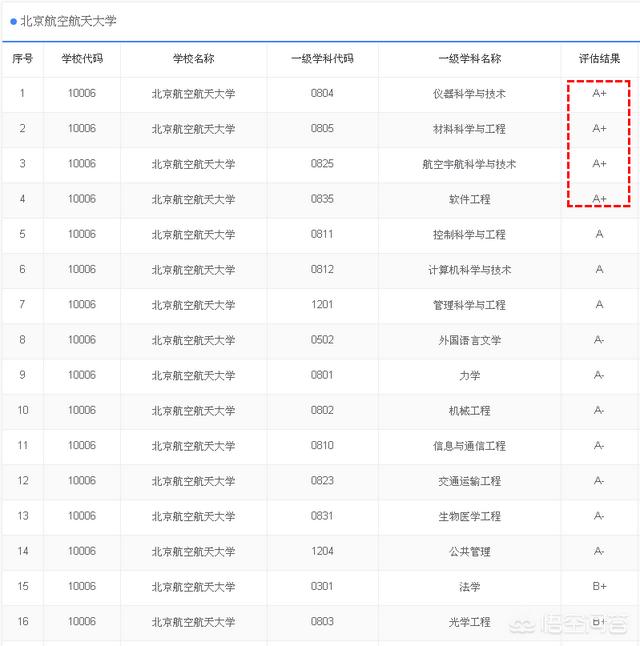
Task: Click the A- result for 公共管理
Action: (599, 552)
